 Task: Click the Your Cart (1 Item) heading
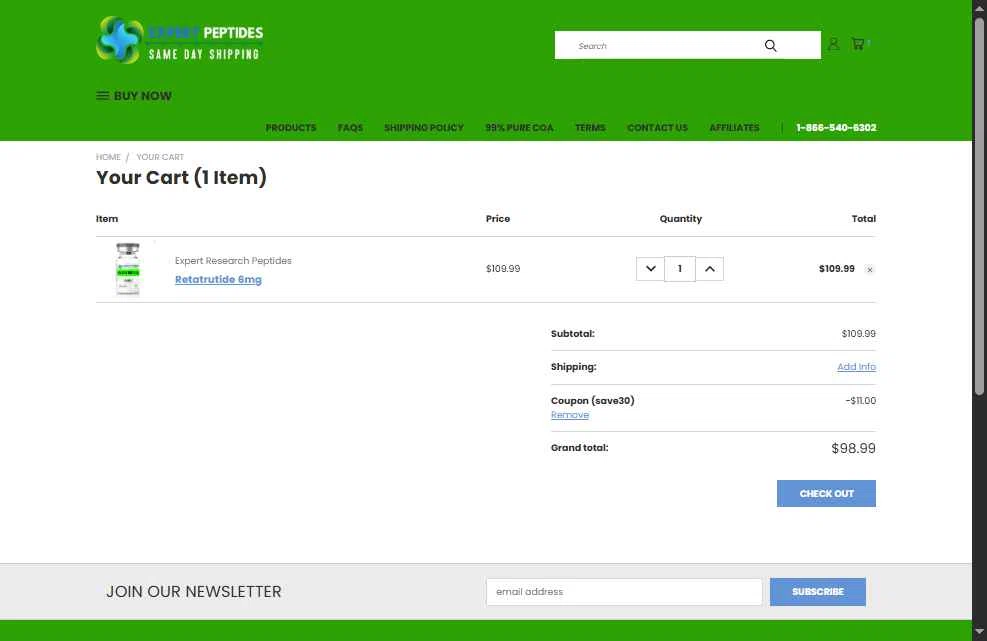181,178
